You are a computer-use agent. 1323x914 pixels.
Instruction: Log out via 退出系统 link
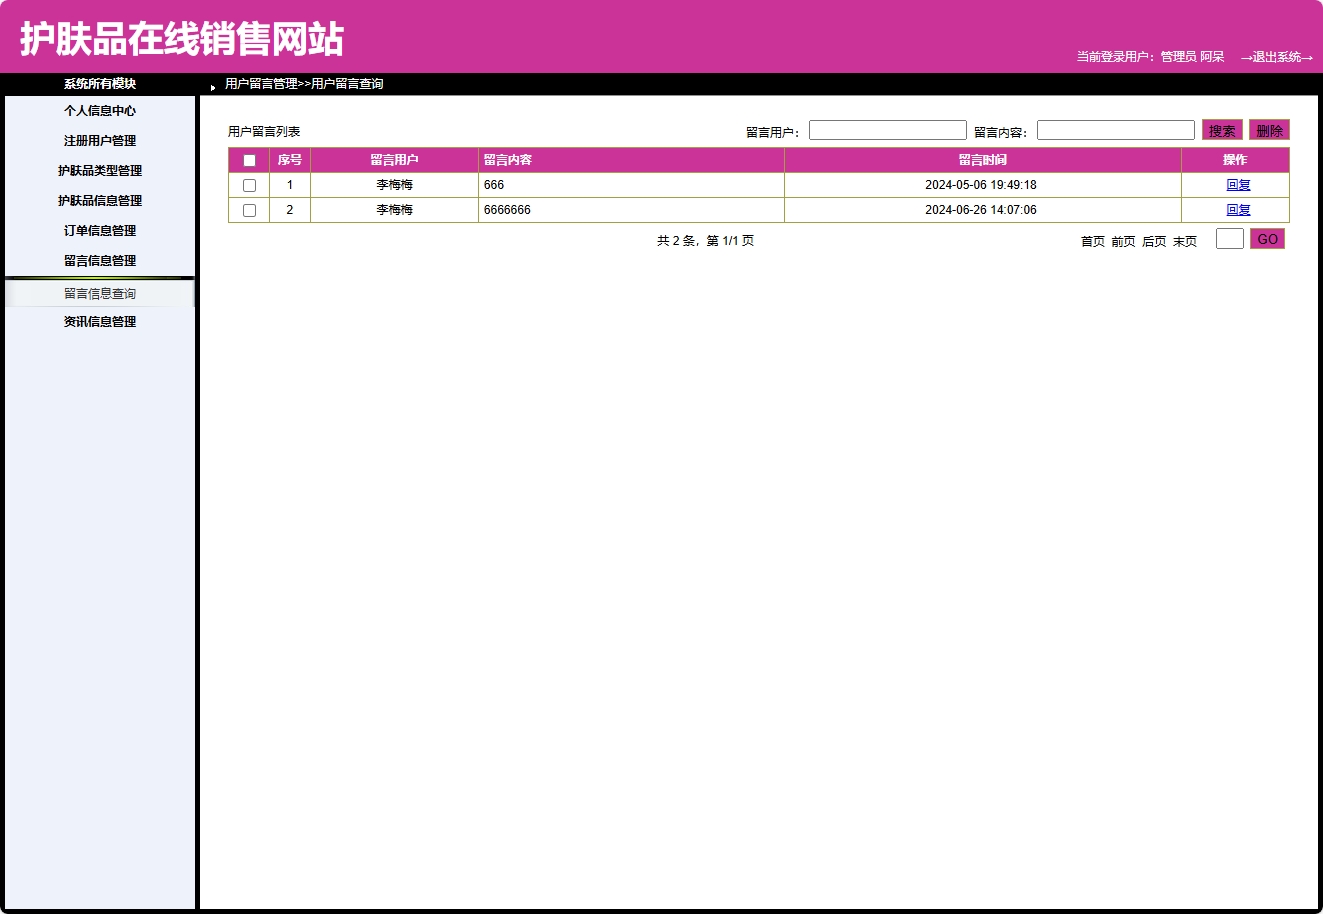pyautogui.click(x=1275, y=58)
